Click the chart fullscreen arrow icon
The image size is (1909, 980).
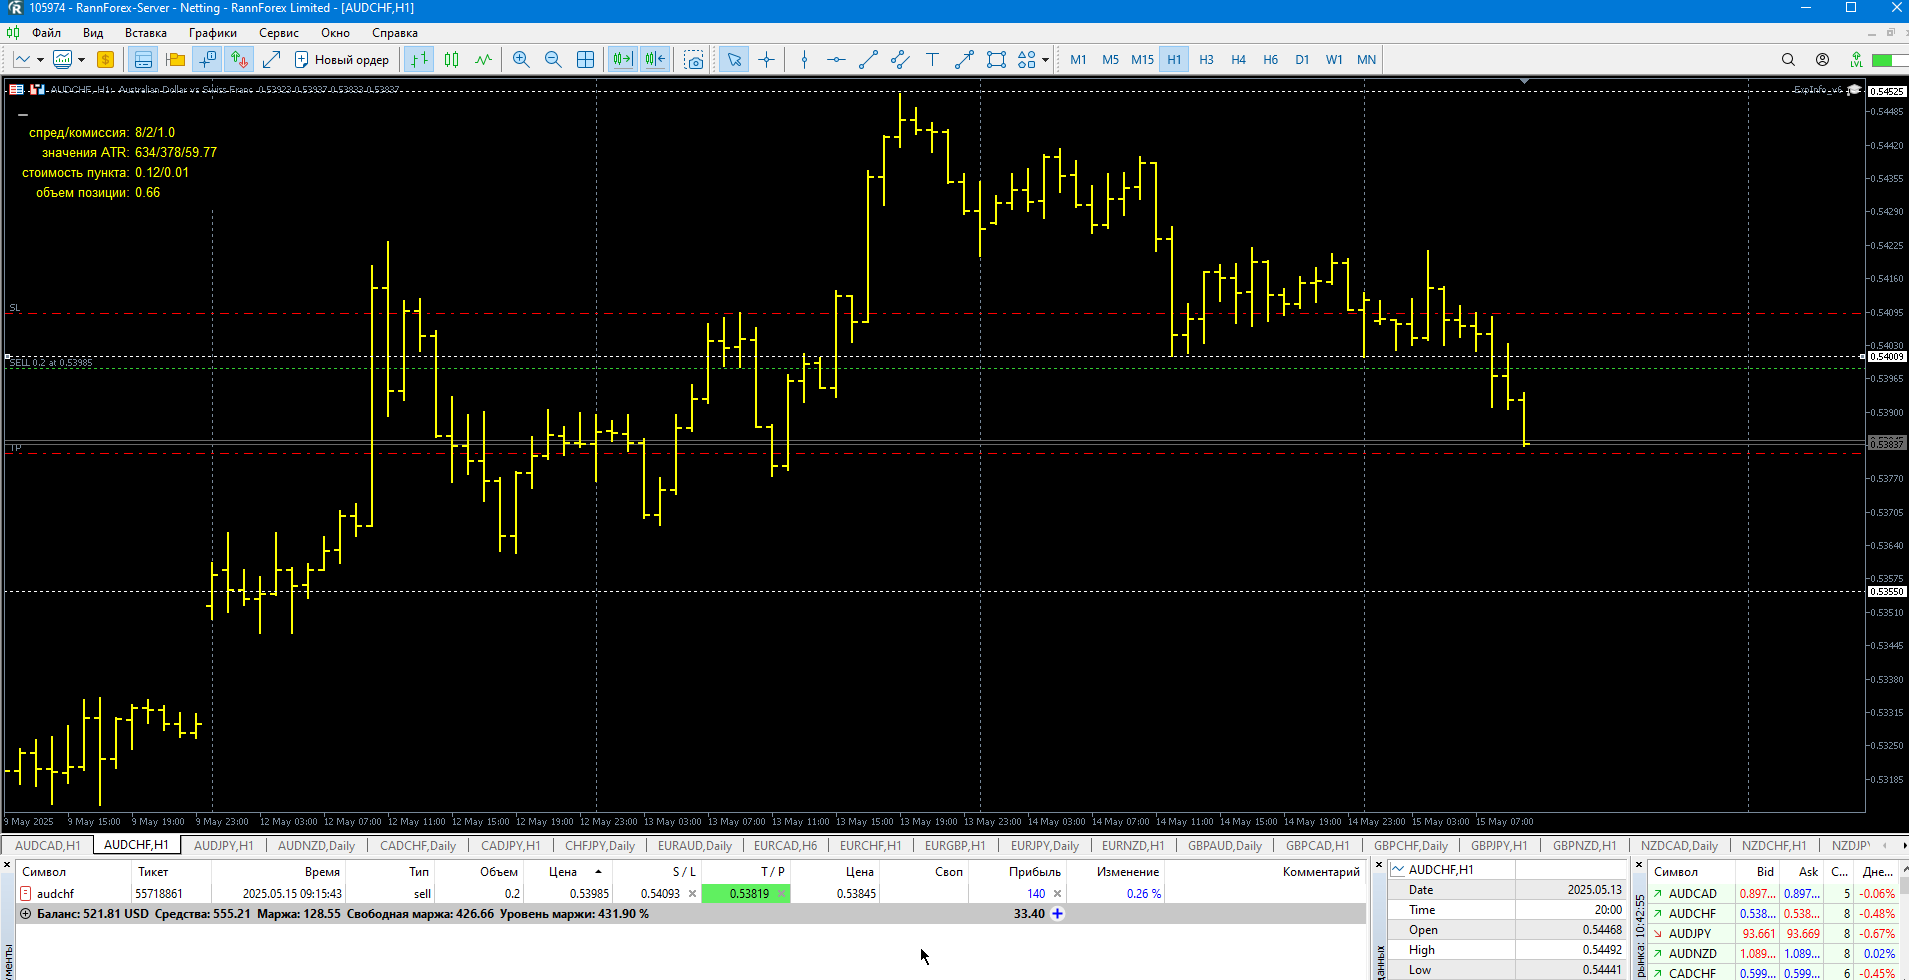pos(271,60)
